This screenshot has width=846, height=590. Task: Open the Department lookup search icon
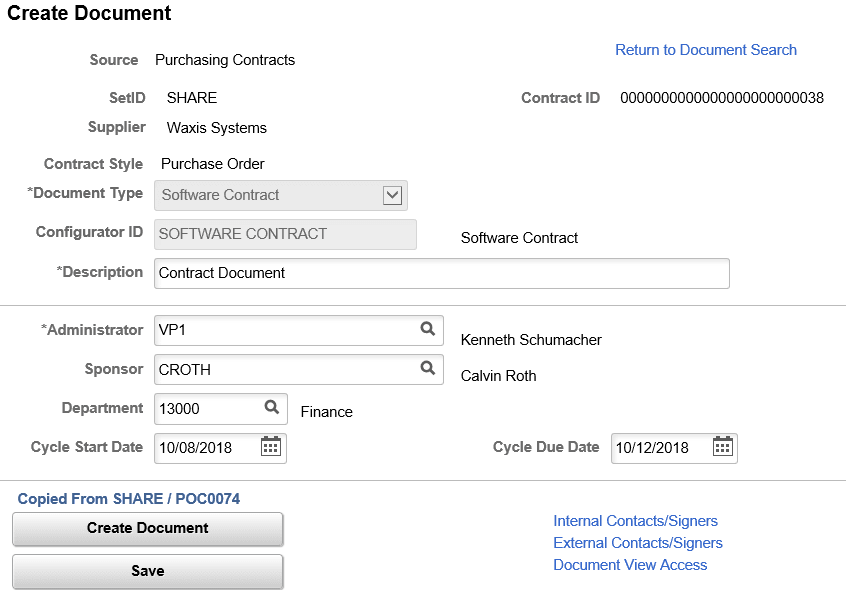coord(271,408)
